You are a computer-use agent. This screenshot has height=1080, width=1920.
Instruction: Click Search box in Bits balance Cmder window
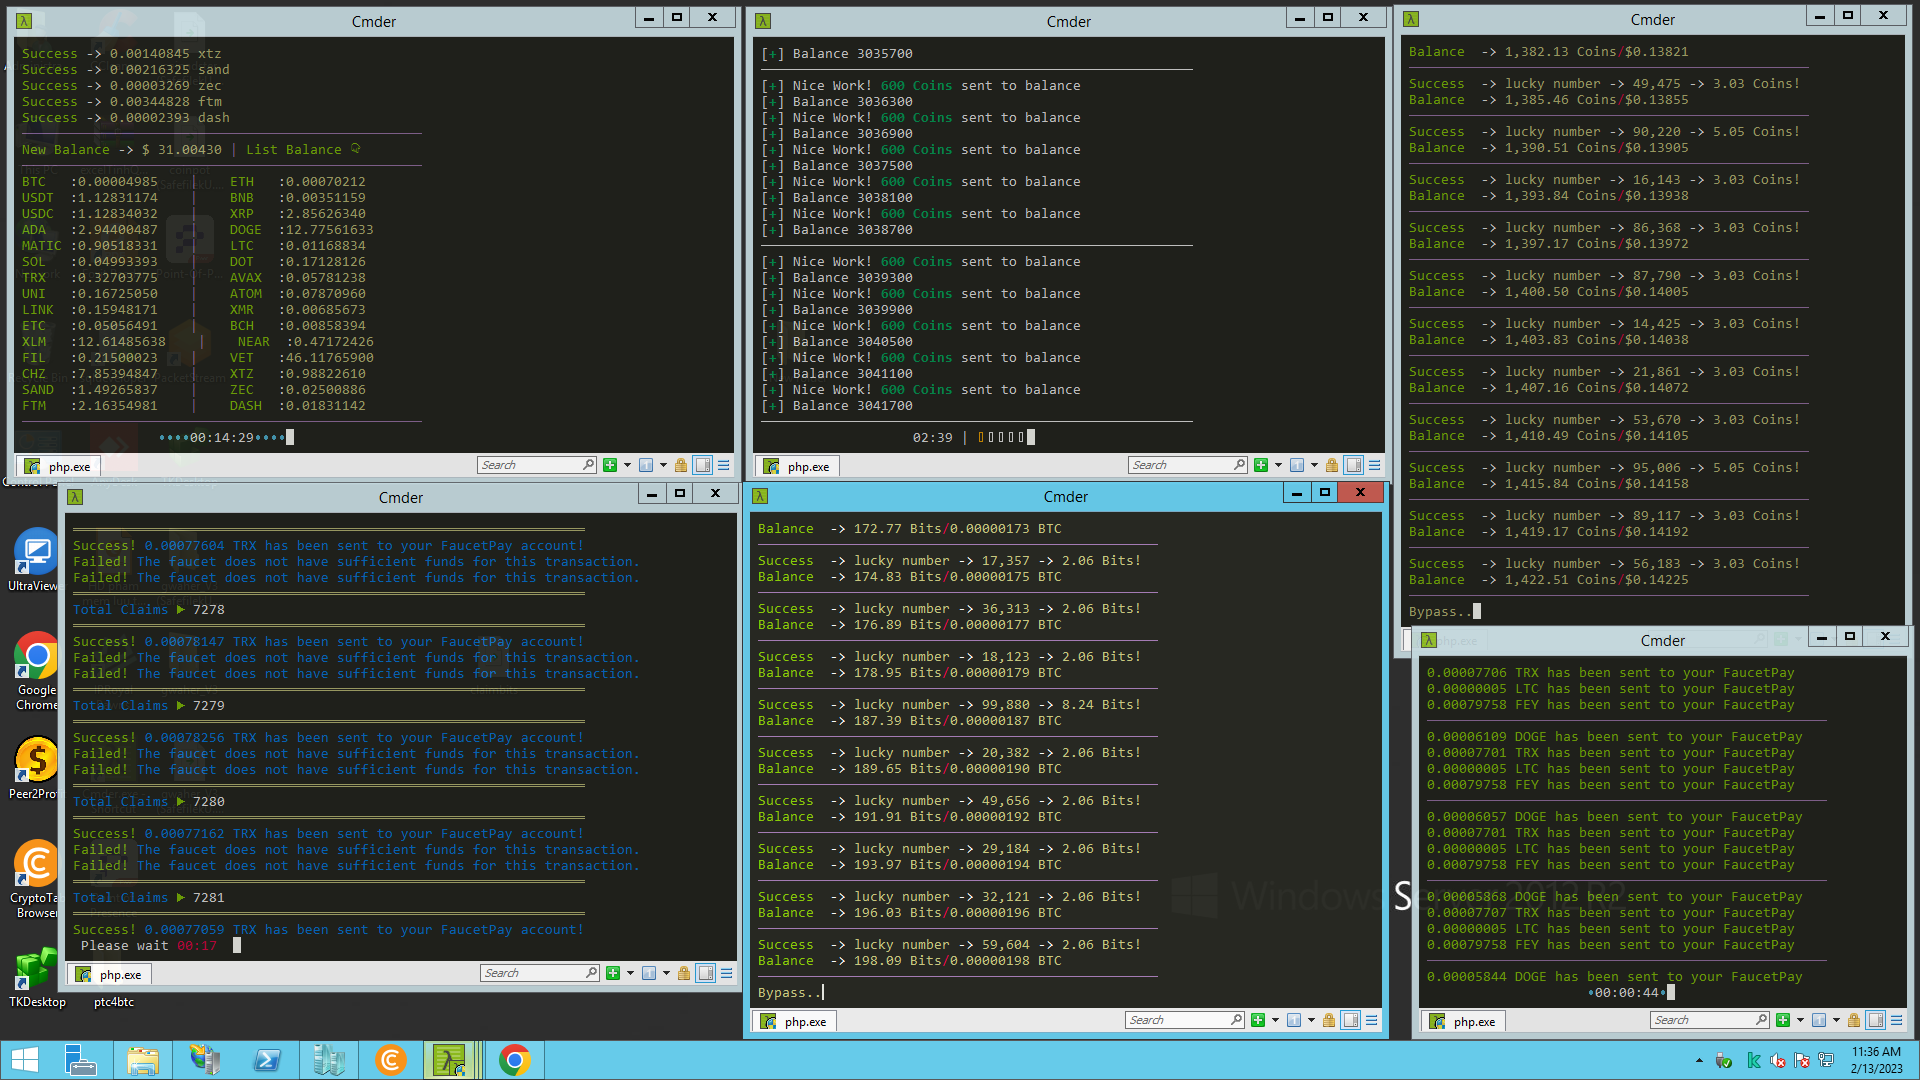(x=1185, y=1020)
